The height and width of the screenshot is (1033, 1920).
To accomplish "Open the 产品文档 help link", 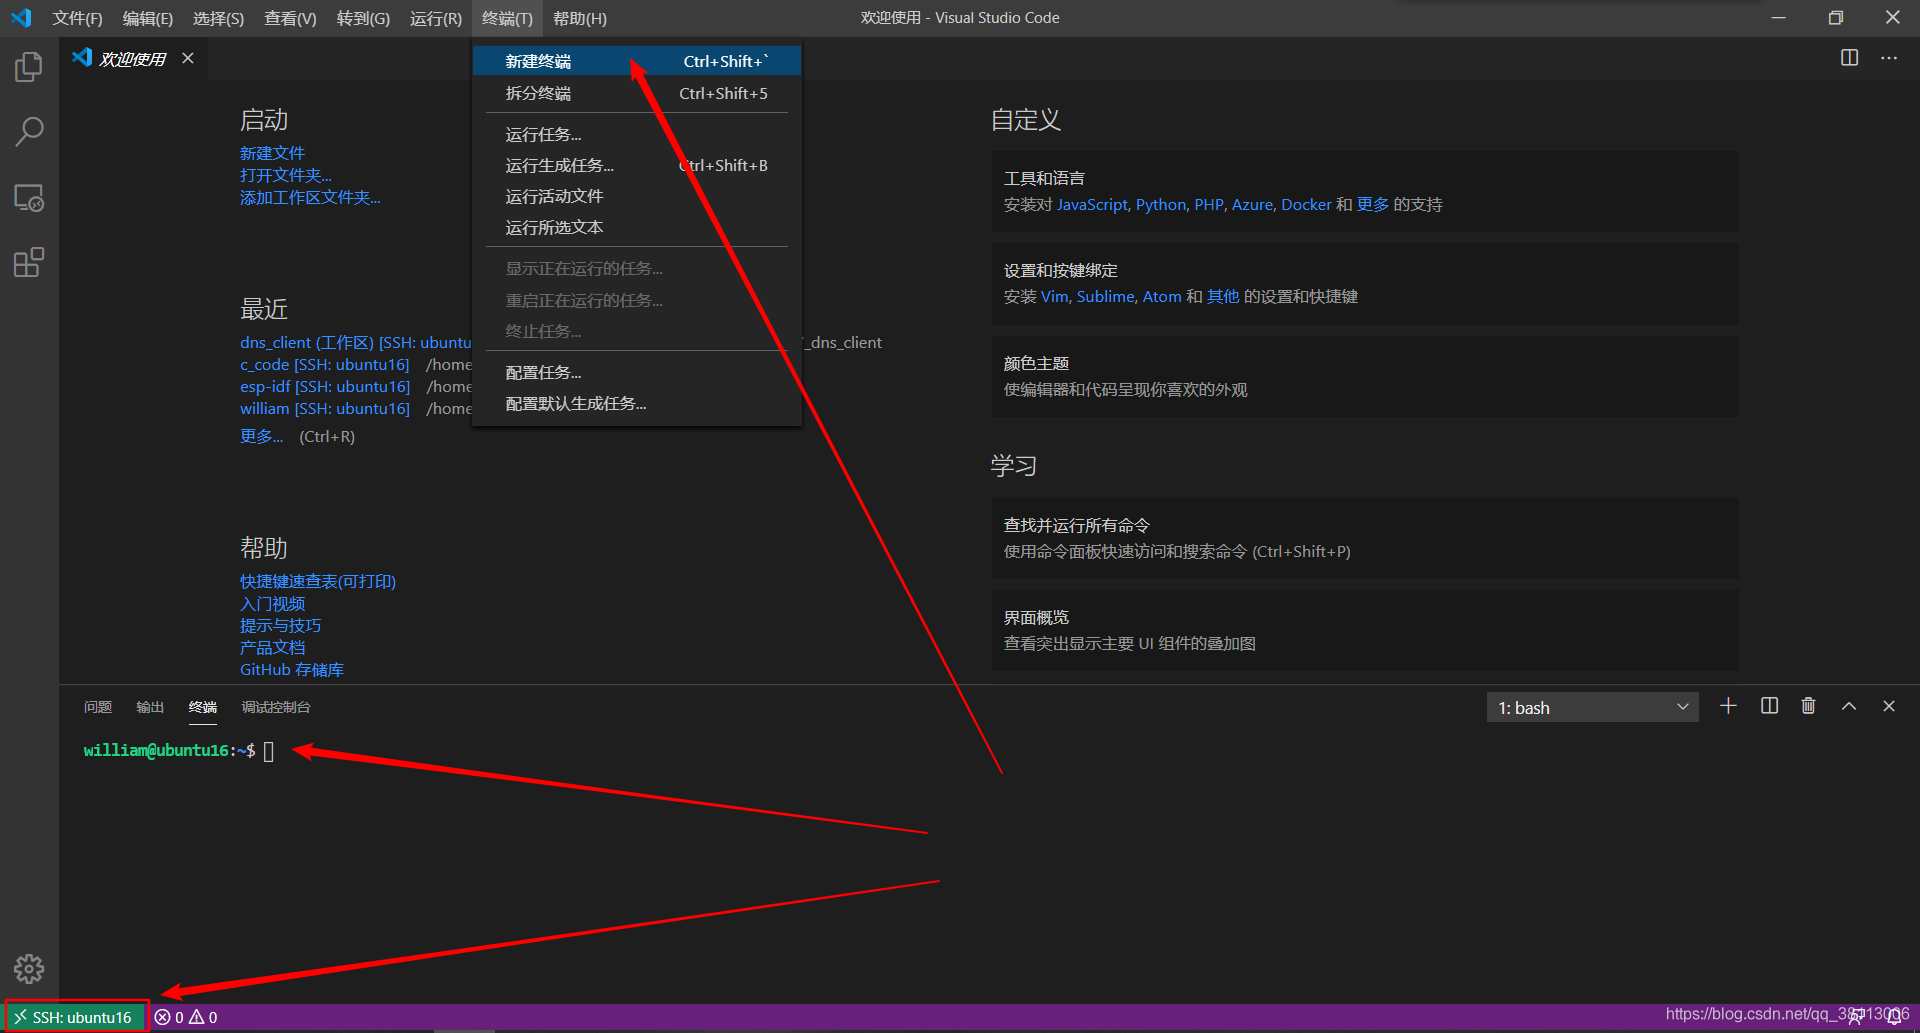I will click(x=272, y=647).
